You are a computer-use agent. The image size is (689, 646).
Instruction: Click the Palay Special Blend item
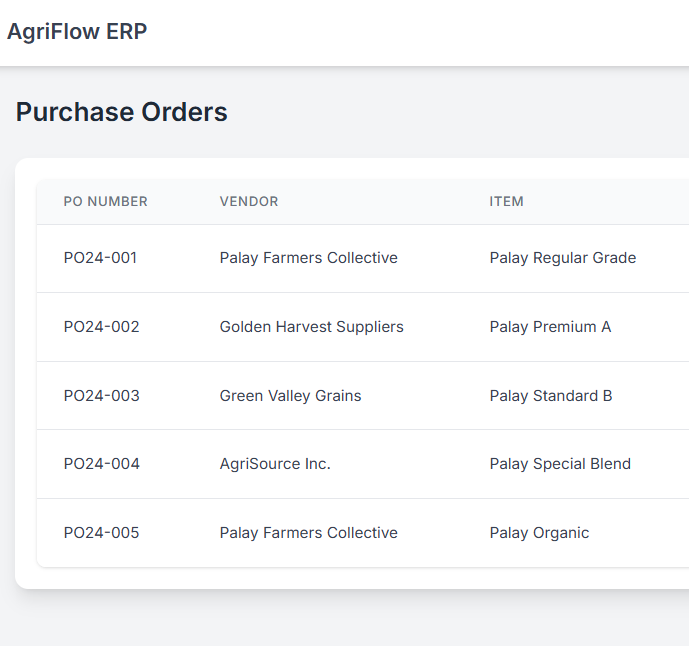[x=560, y=464]
